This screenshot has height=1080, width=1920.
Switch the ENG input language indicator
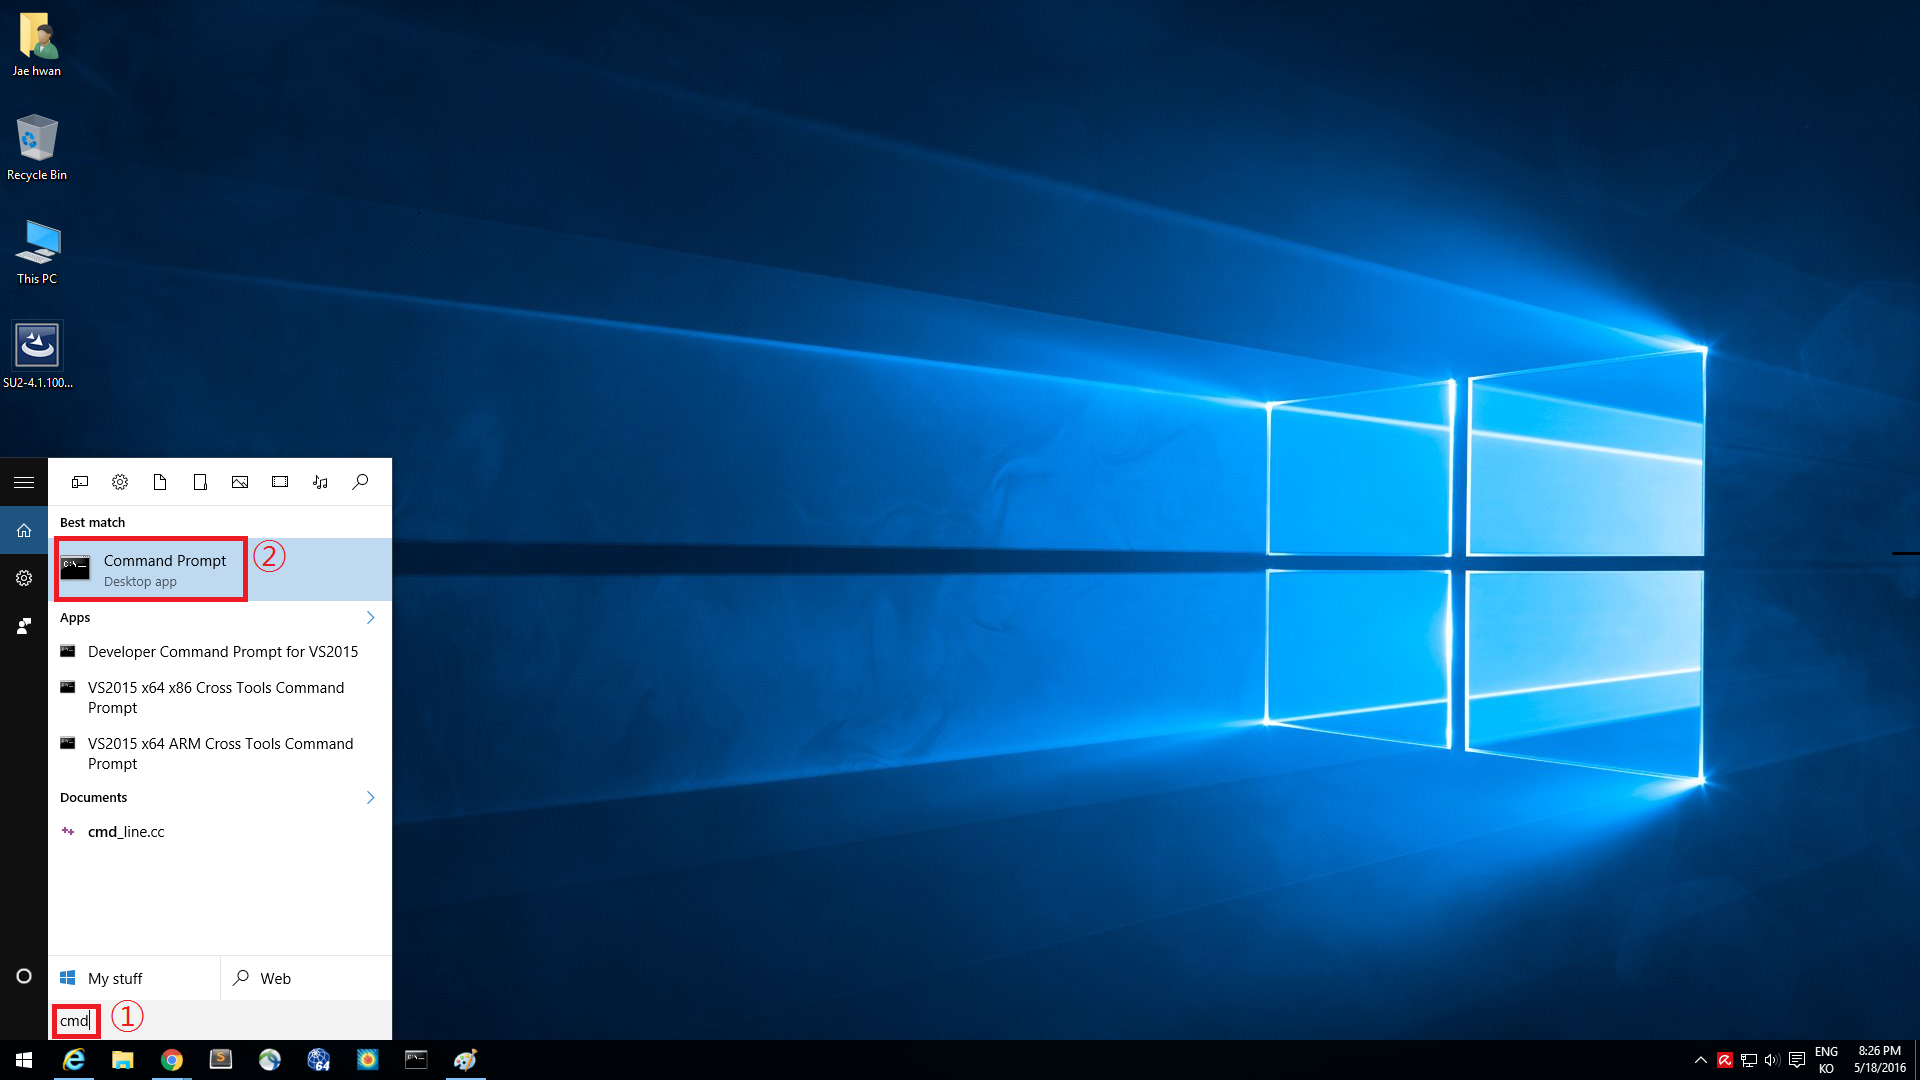click(1826, 1060)
